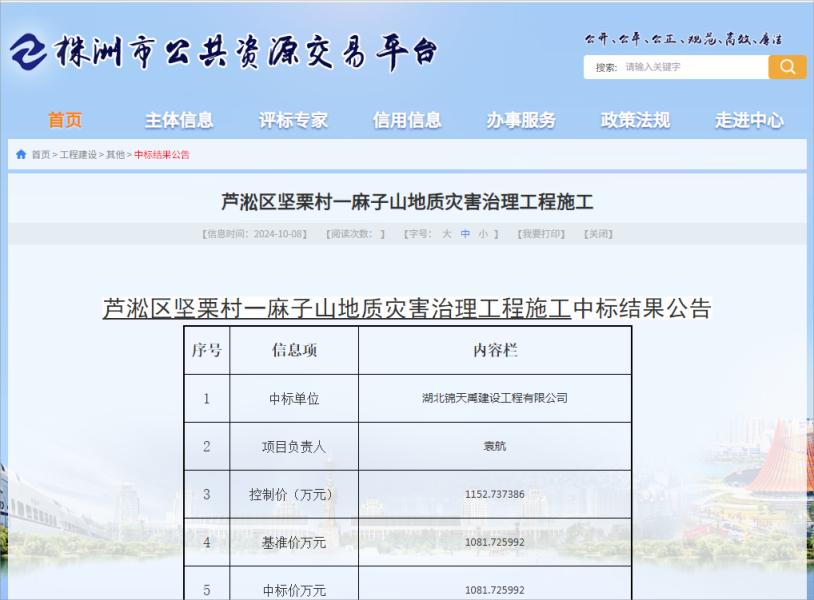
Task: Open the 评标专家 navigation menu
Action: tap(291, 119)
